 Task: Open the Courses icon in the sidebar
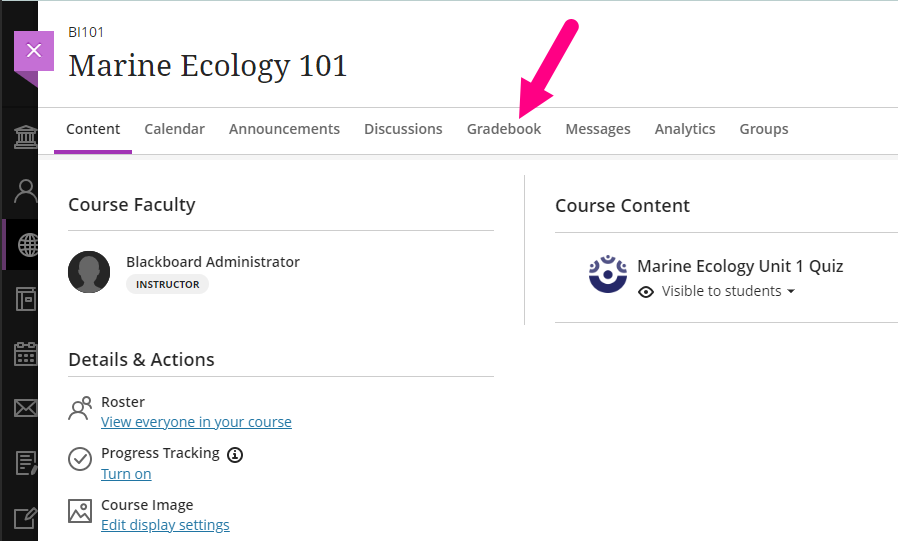point(25,299)
